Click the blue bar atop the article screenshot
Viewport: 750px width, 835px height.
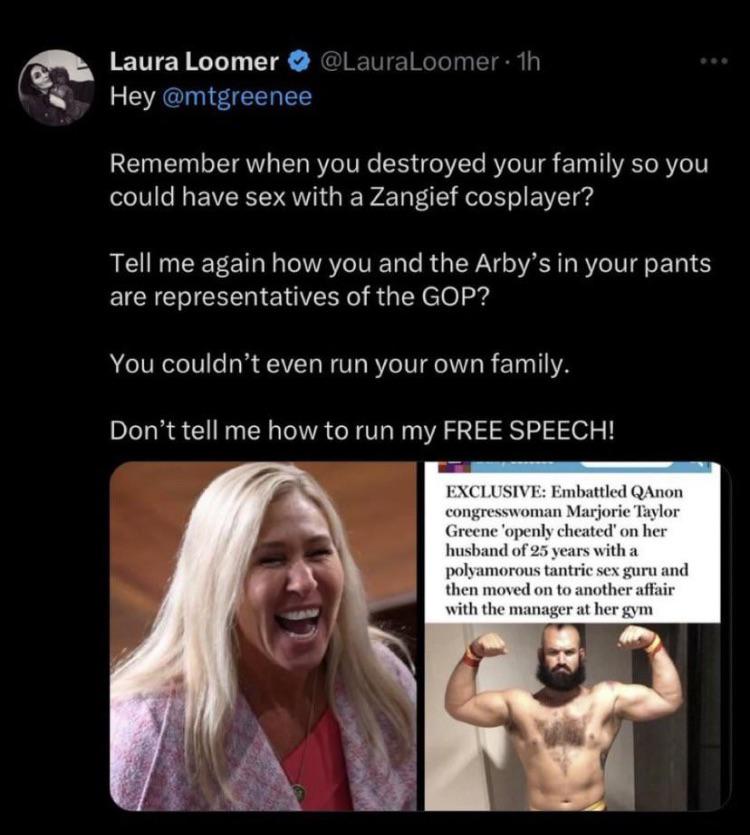[574, 466]
